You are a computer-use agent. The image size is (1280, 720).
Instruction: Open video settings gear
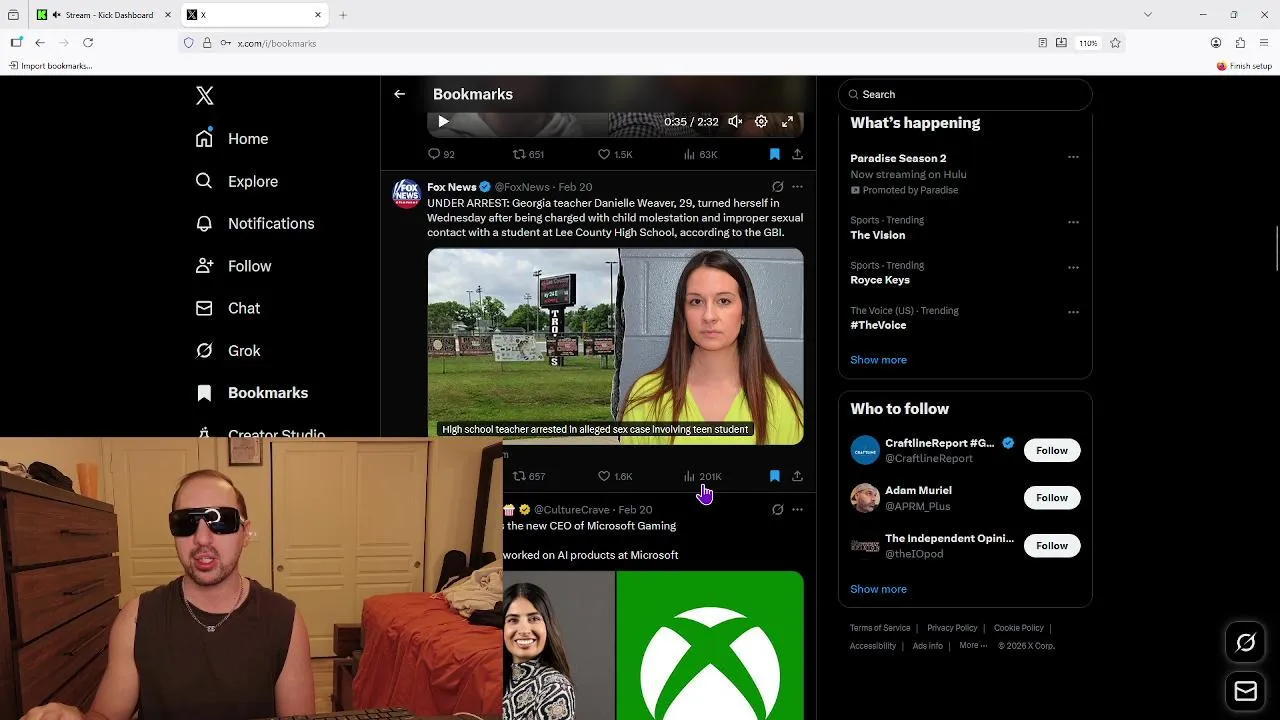[x=761, y=122]
